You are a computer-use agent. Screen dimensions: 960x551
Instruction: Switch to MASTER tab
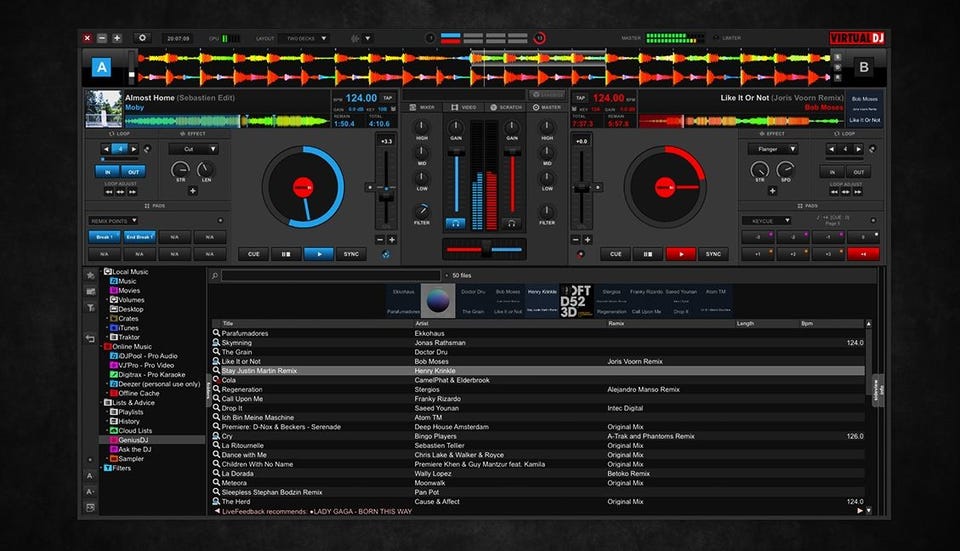[x=547, y=107]
